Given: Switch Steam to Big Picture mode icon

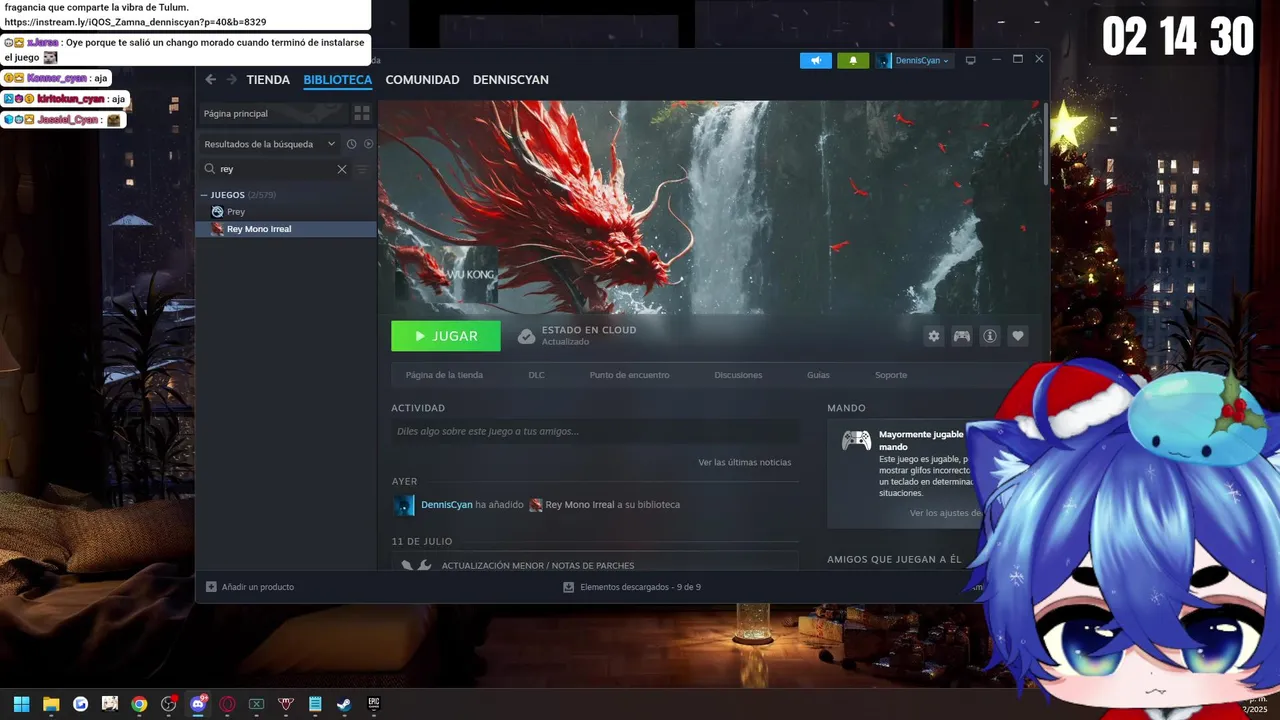Looking at the screenshot, I should pyautogui.click(x=970, y=60).
